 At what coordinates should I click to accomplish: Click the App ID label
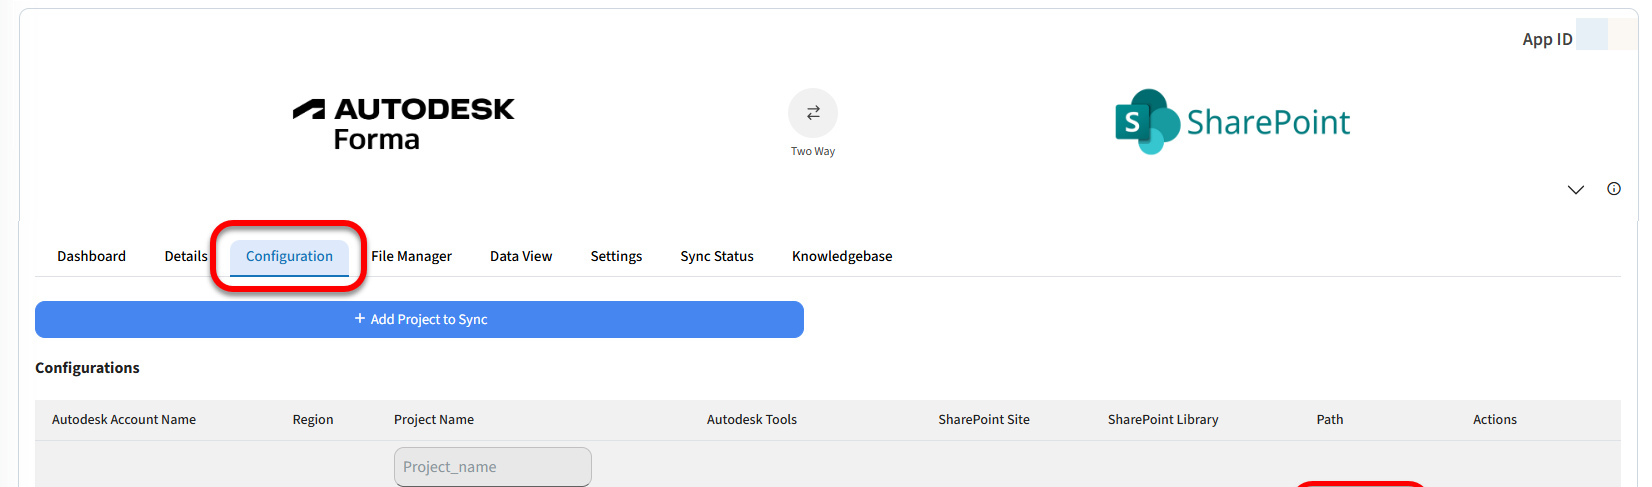[1547, 39]
